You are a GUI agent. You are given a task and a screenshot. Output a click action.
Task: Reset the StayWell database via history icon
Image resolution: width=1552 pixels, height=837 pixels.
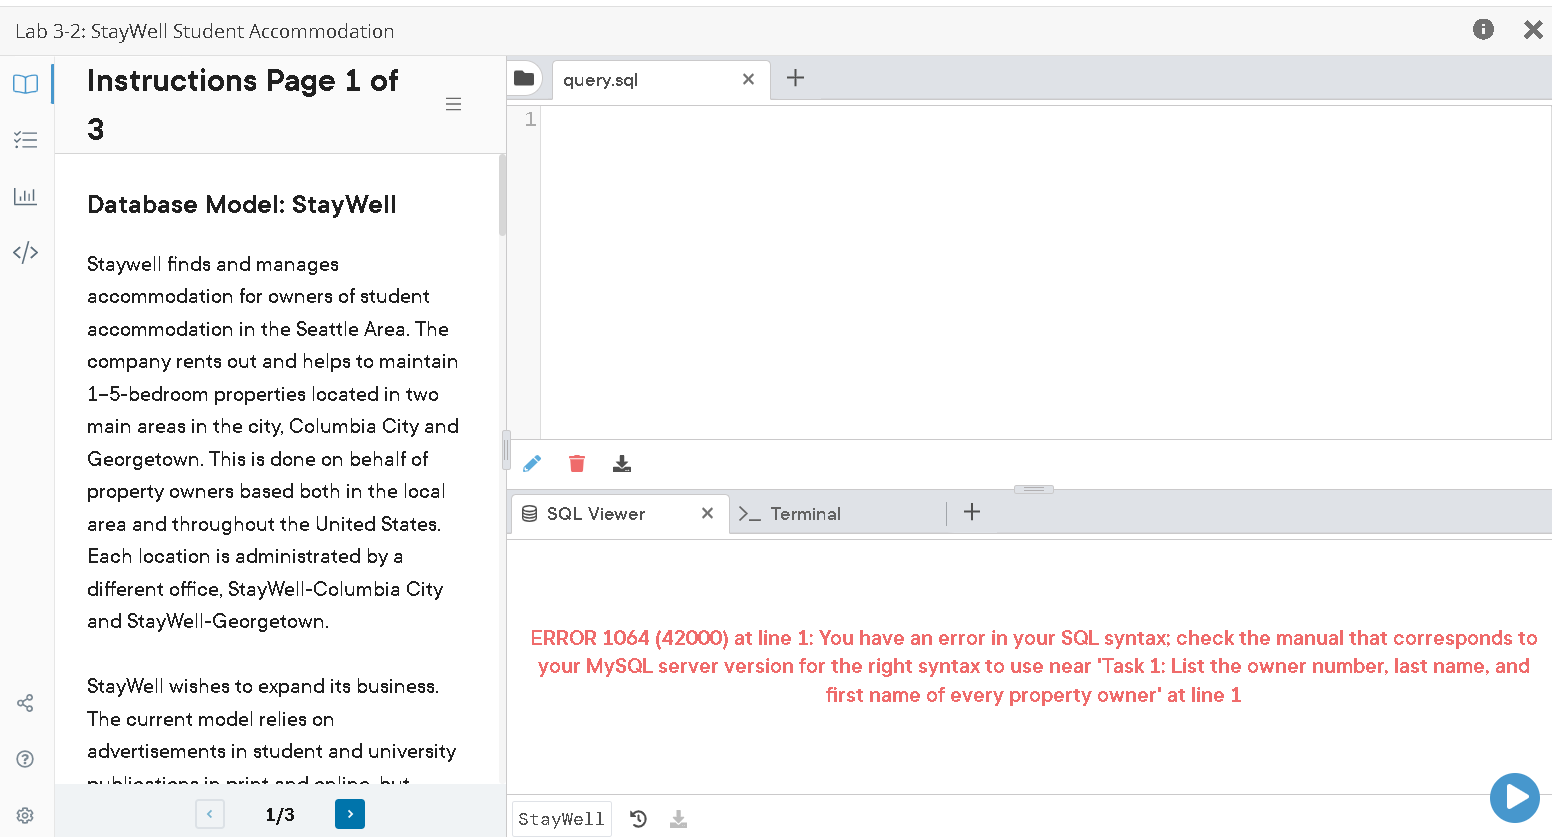tap(638, 818)
